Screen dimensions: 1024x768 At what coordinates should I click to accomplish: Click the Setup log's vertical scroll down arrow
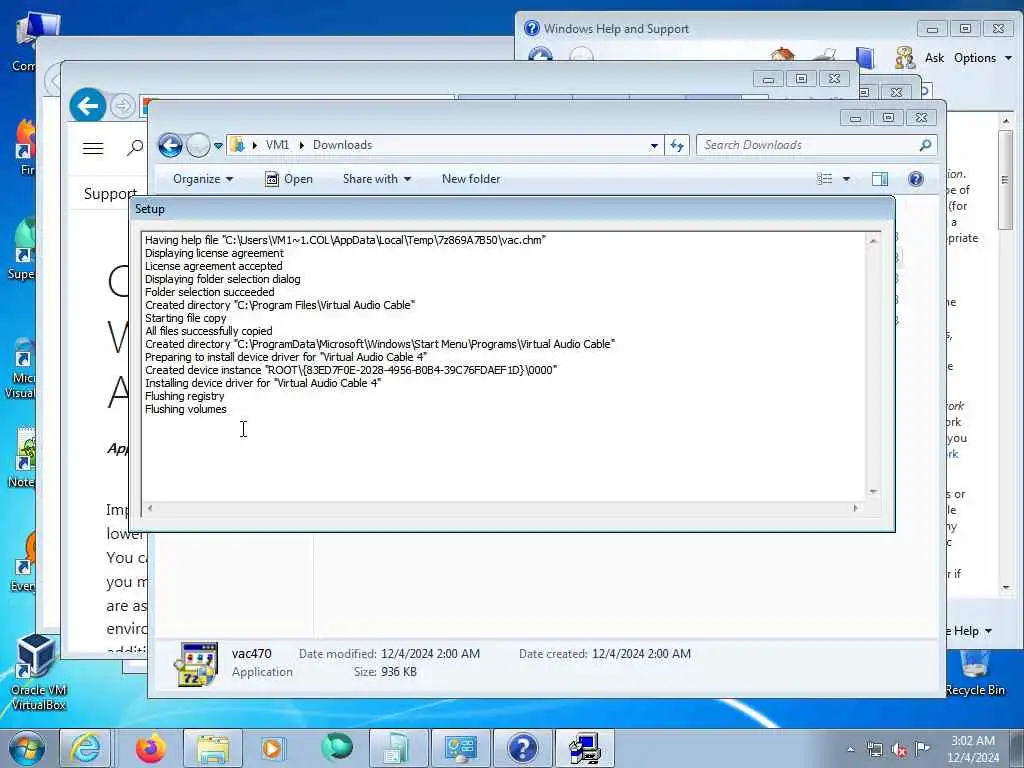coord(873,492)
